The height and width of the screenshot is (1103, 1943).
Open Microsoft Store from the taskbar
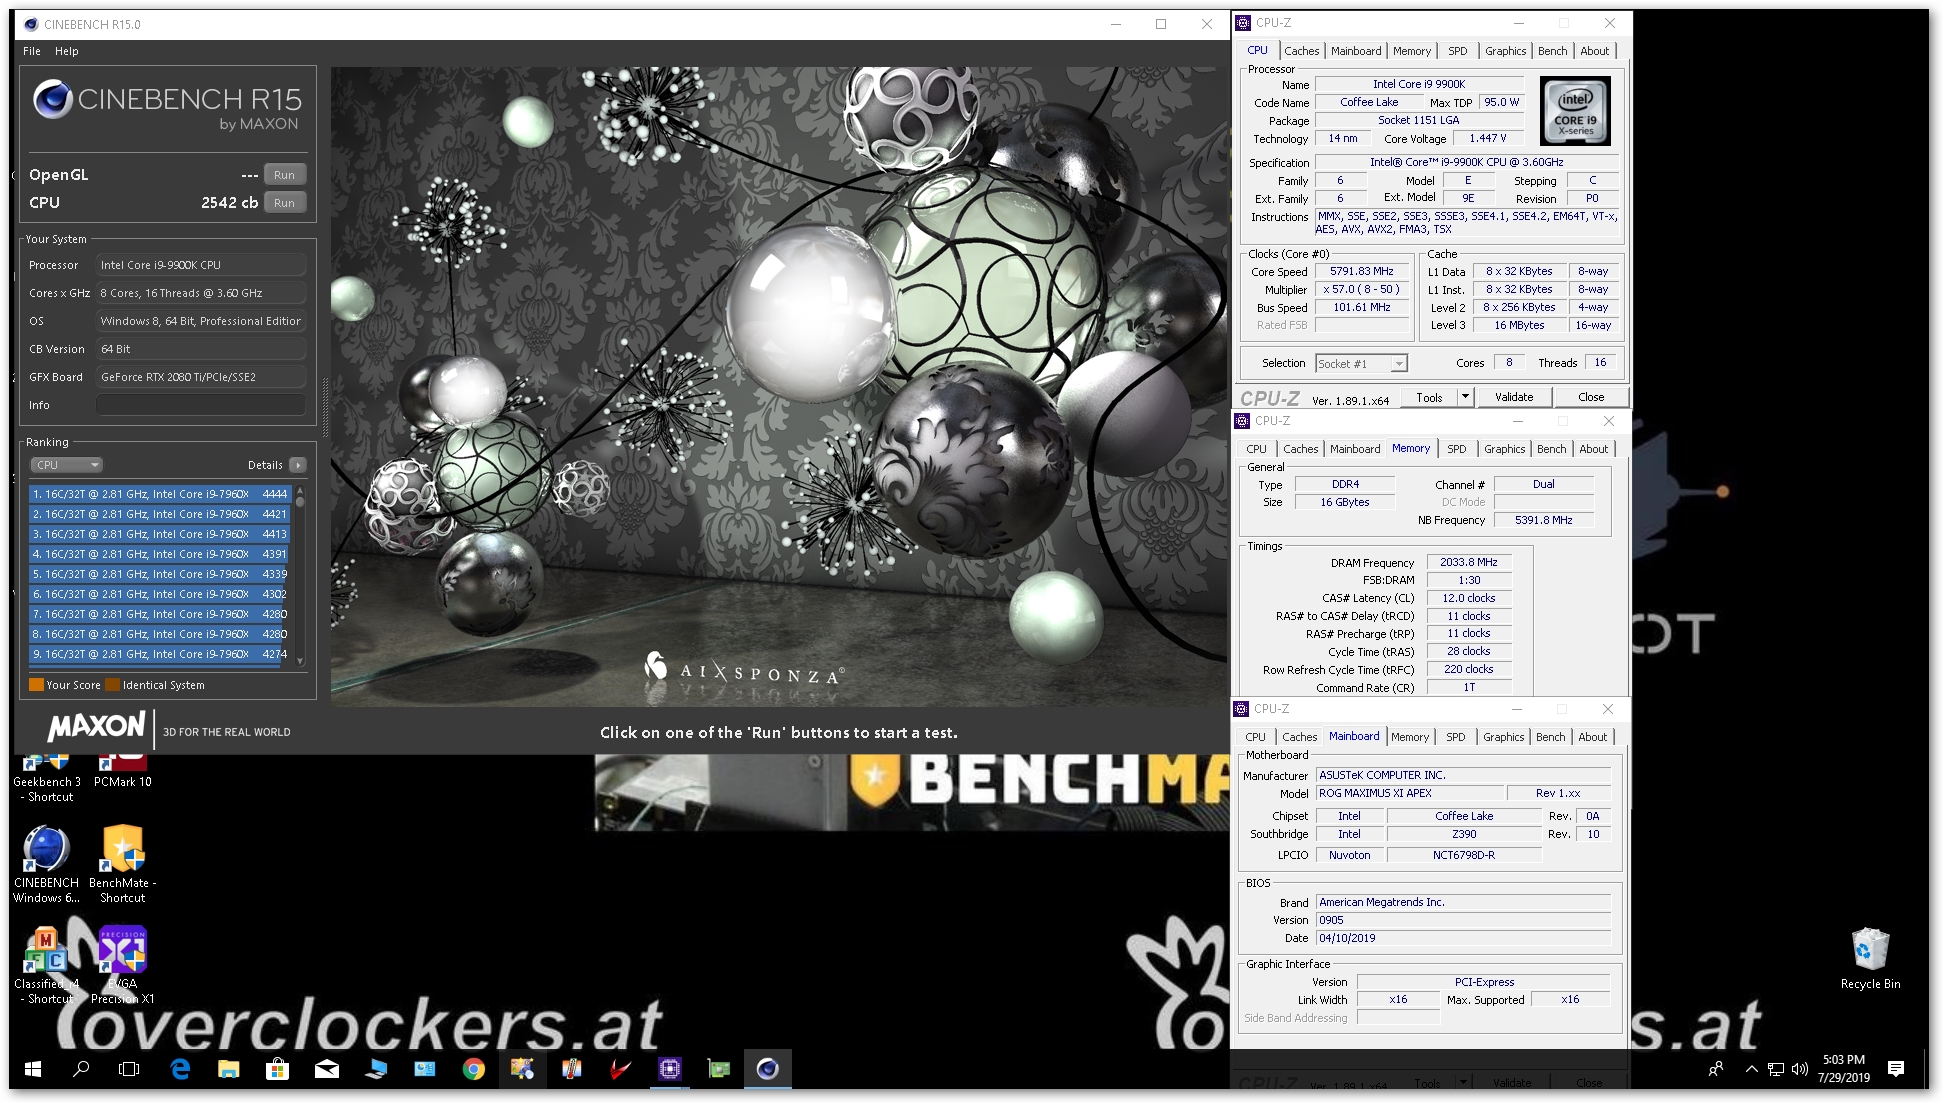[x=277, y=1069]
